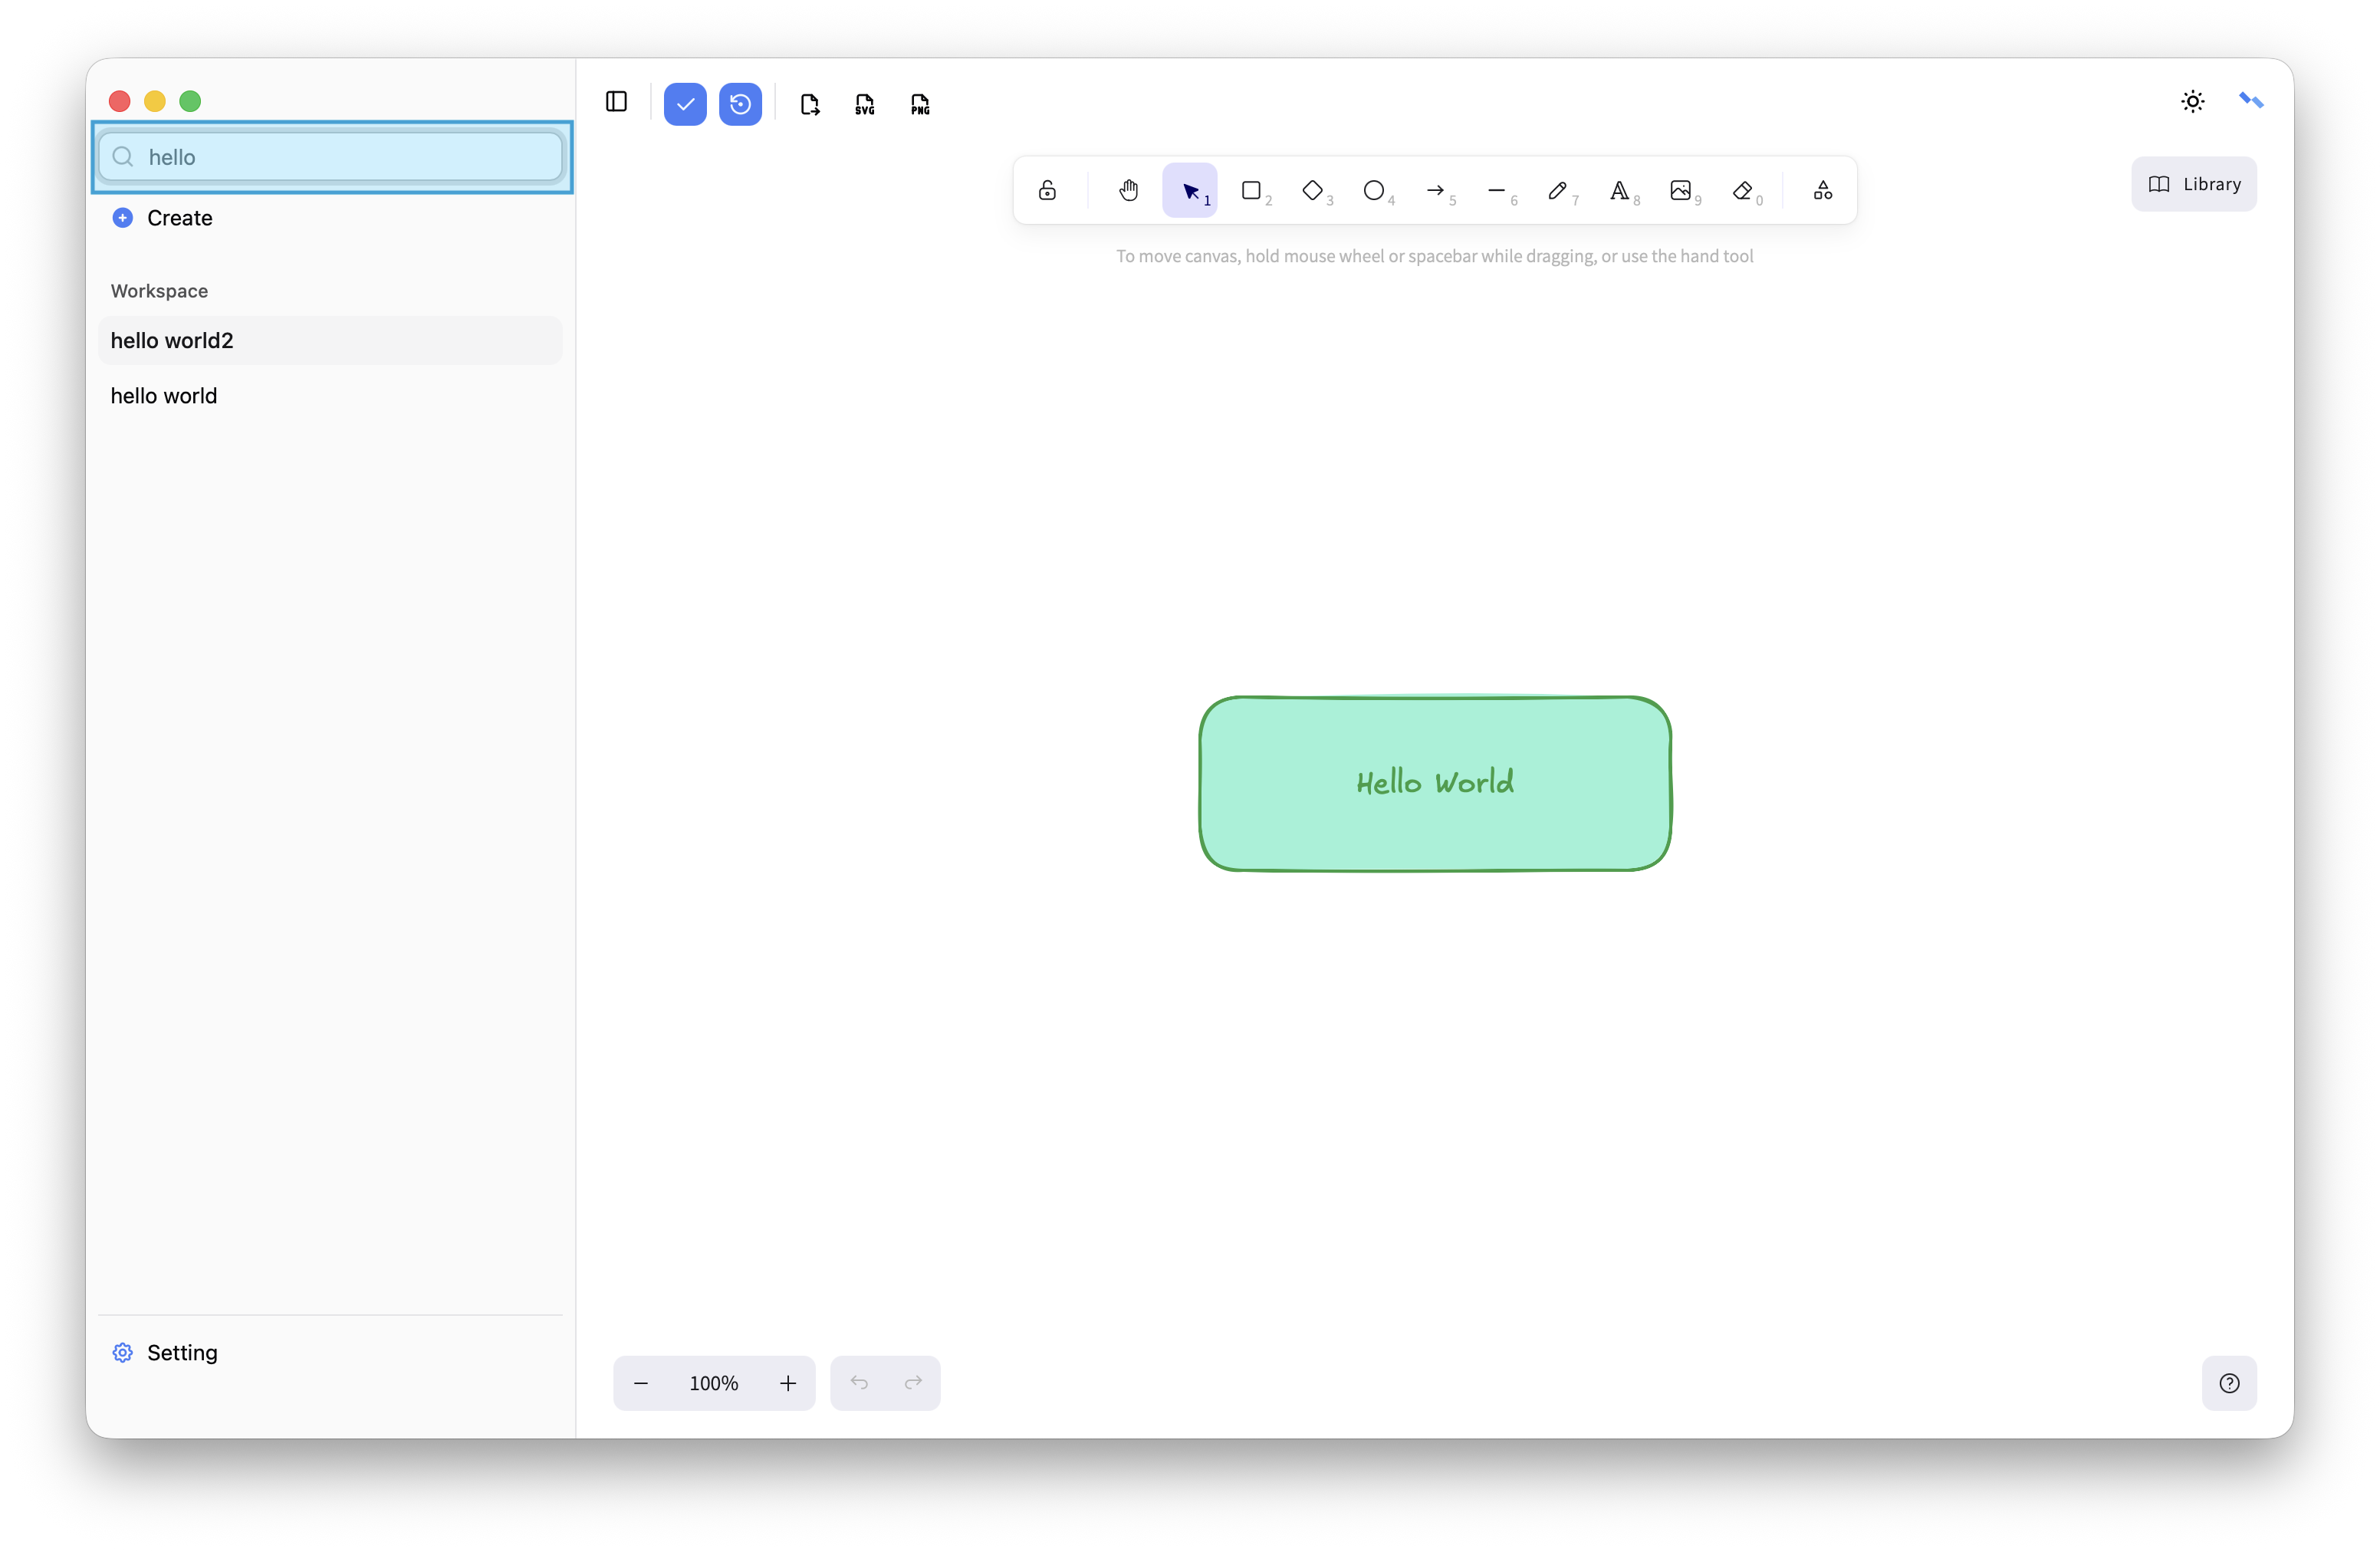2380x1552 pixels.
Task: Activate the Eraser tool
Action: (x=1742, y=190)
